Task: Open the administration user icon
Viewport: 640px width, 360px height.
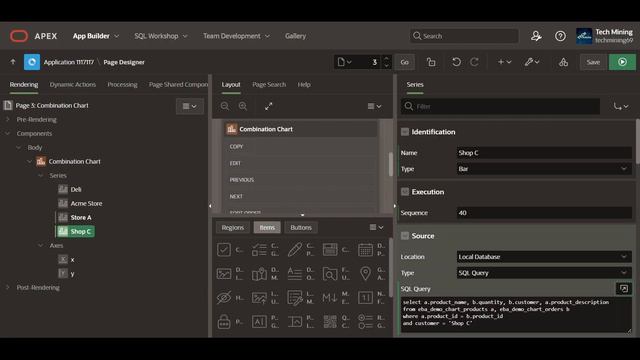Action: point(536,36)
